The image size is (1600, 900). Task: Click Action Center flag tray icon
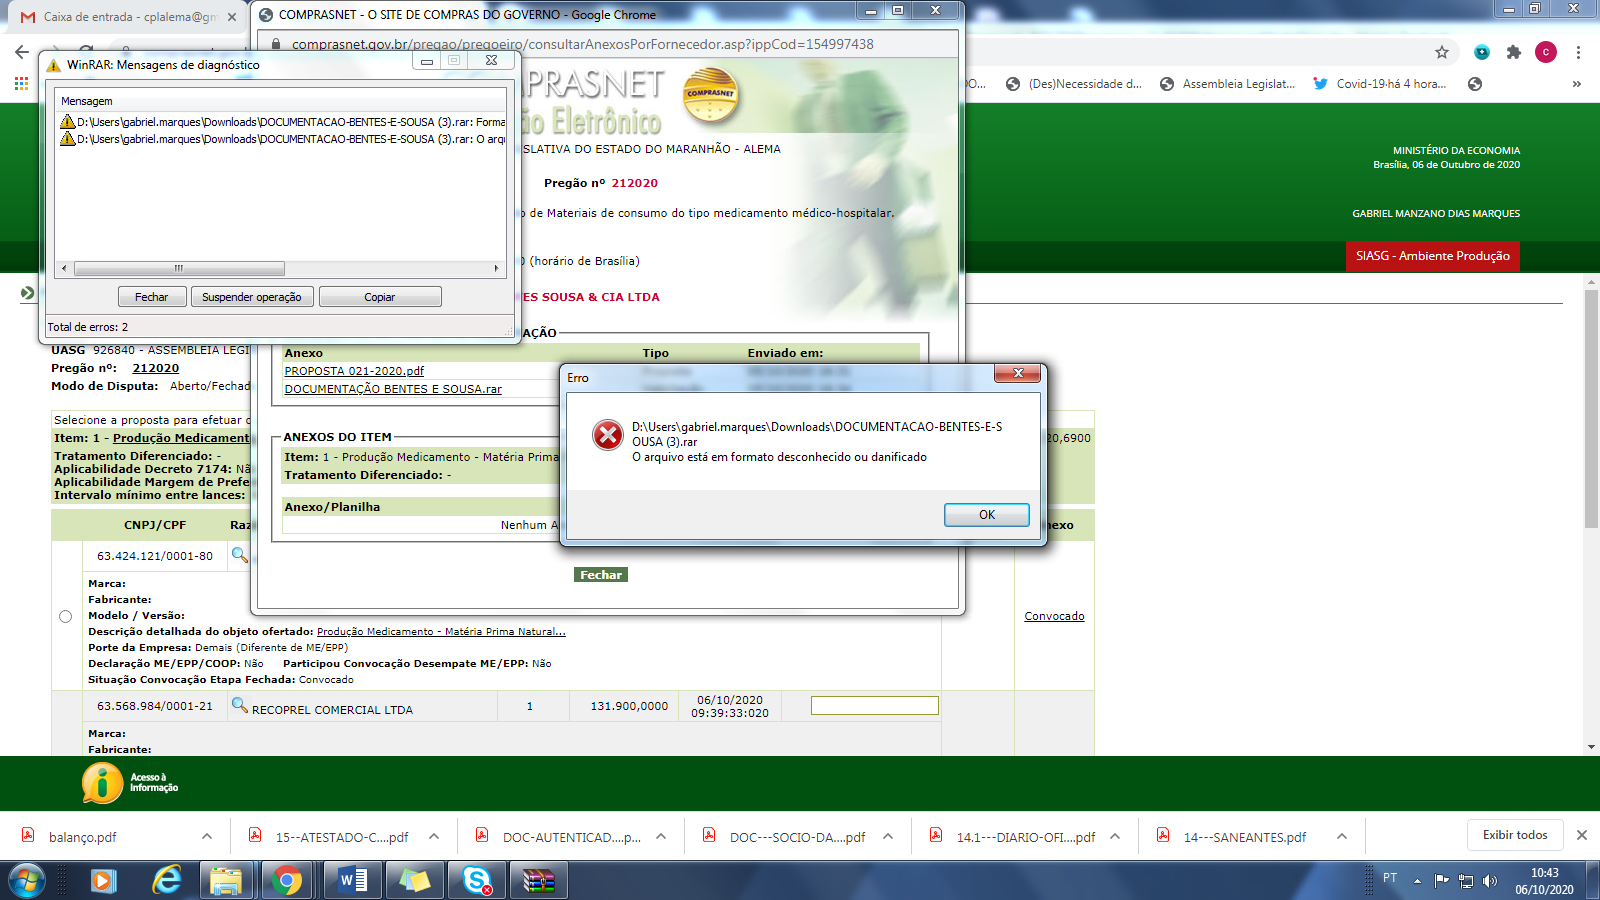click(1441, 881)
